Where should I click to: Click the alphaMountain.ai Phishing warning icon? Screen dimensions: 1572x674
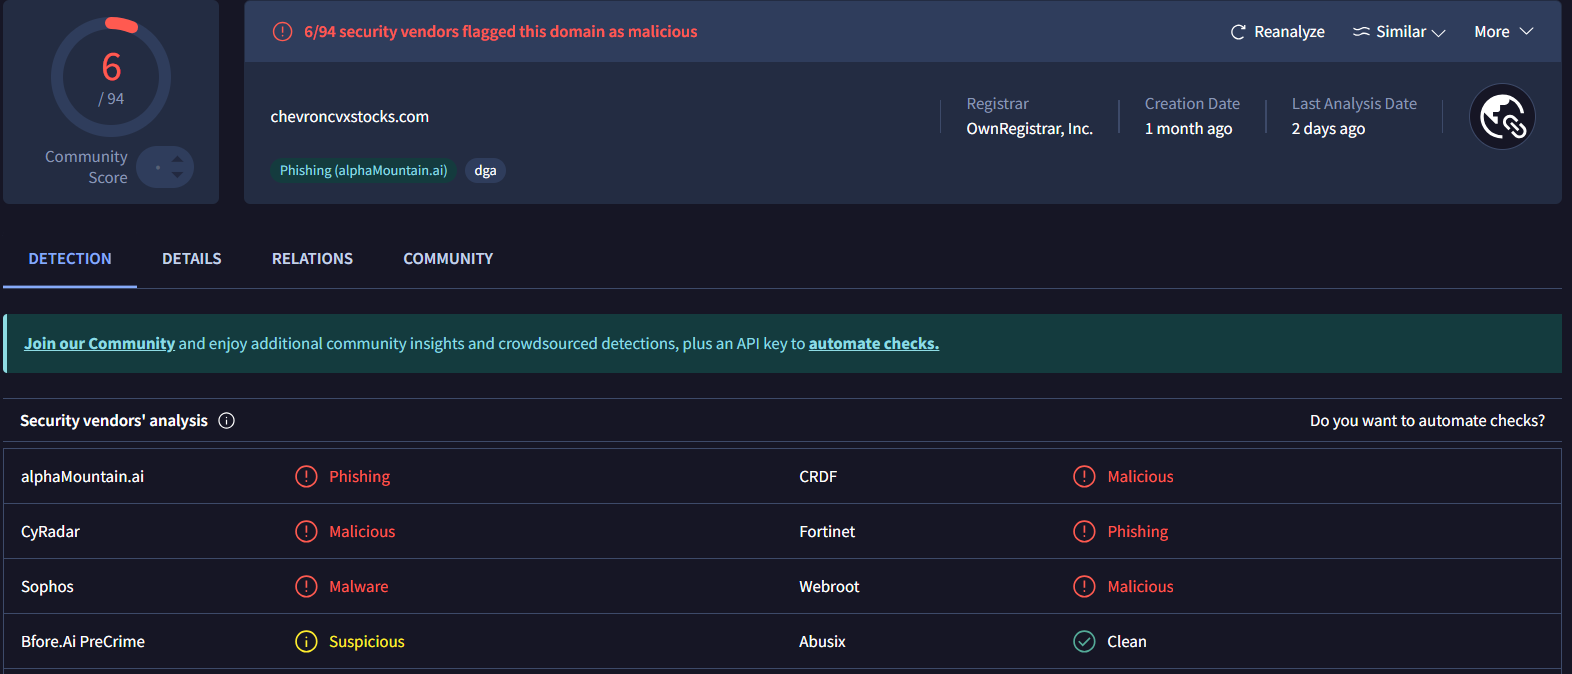tap(306, 477)
